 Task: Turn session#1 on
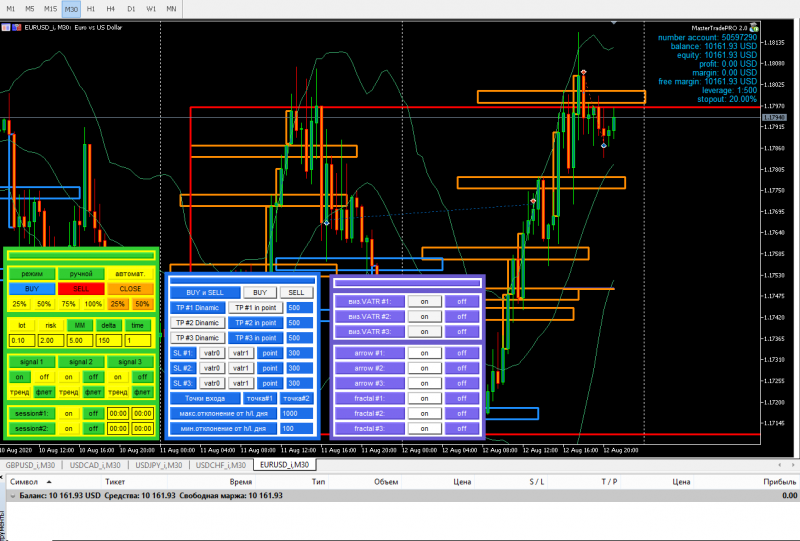(68, 413)
